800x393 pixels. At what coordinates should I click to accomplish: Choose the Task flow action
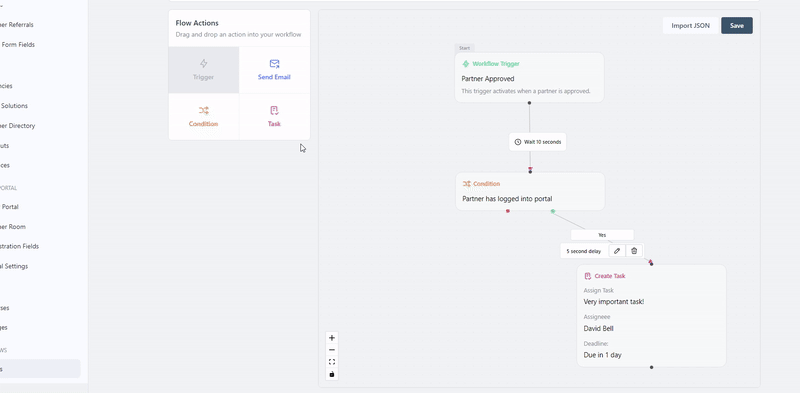(x=274, y=117)
